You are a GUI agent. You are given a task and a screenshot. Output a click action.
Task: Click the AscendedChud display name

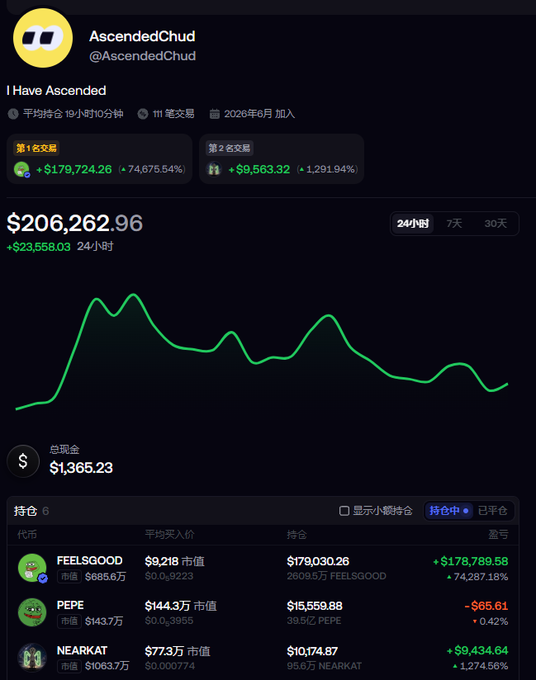click(142, 36)
